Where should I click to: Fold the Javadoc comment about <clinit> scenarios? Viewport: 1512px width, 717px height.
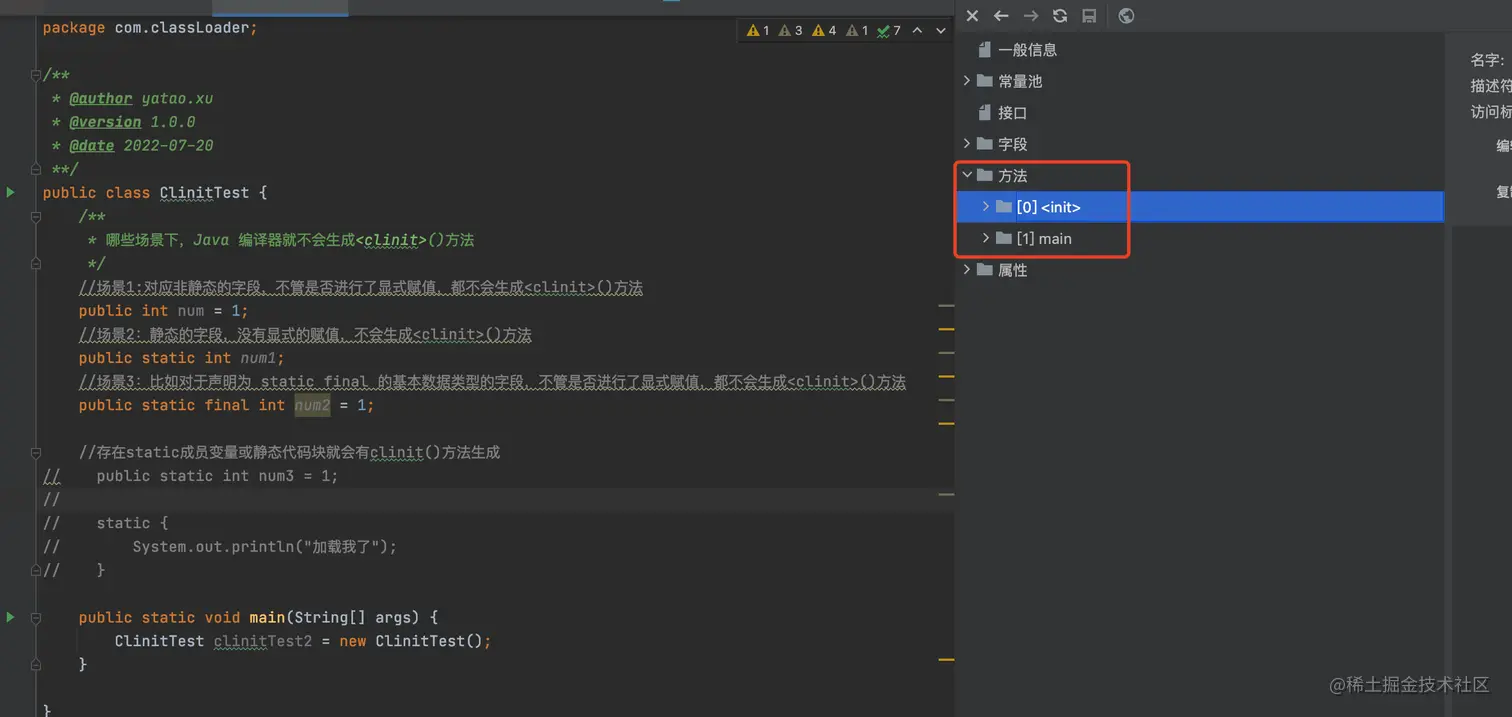click(x=34, y=216)
